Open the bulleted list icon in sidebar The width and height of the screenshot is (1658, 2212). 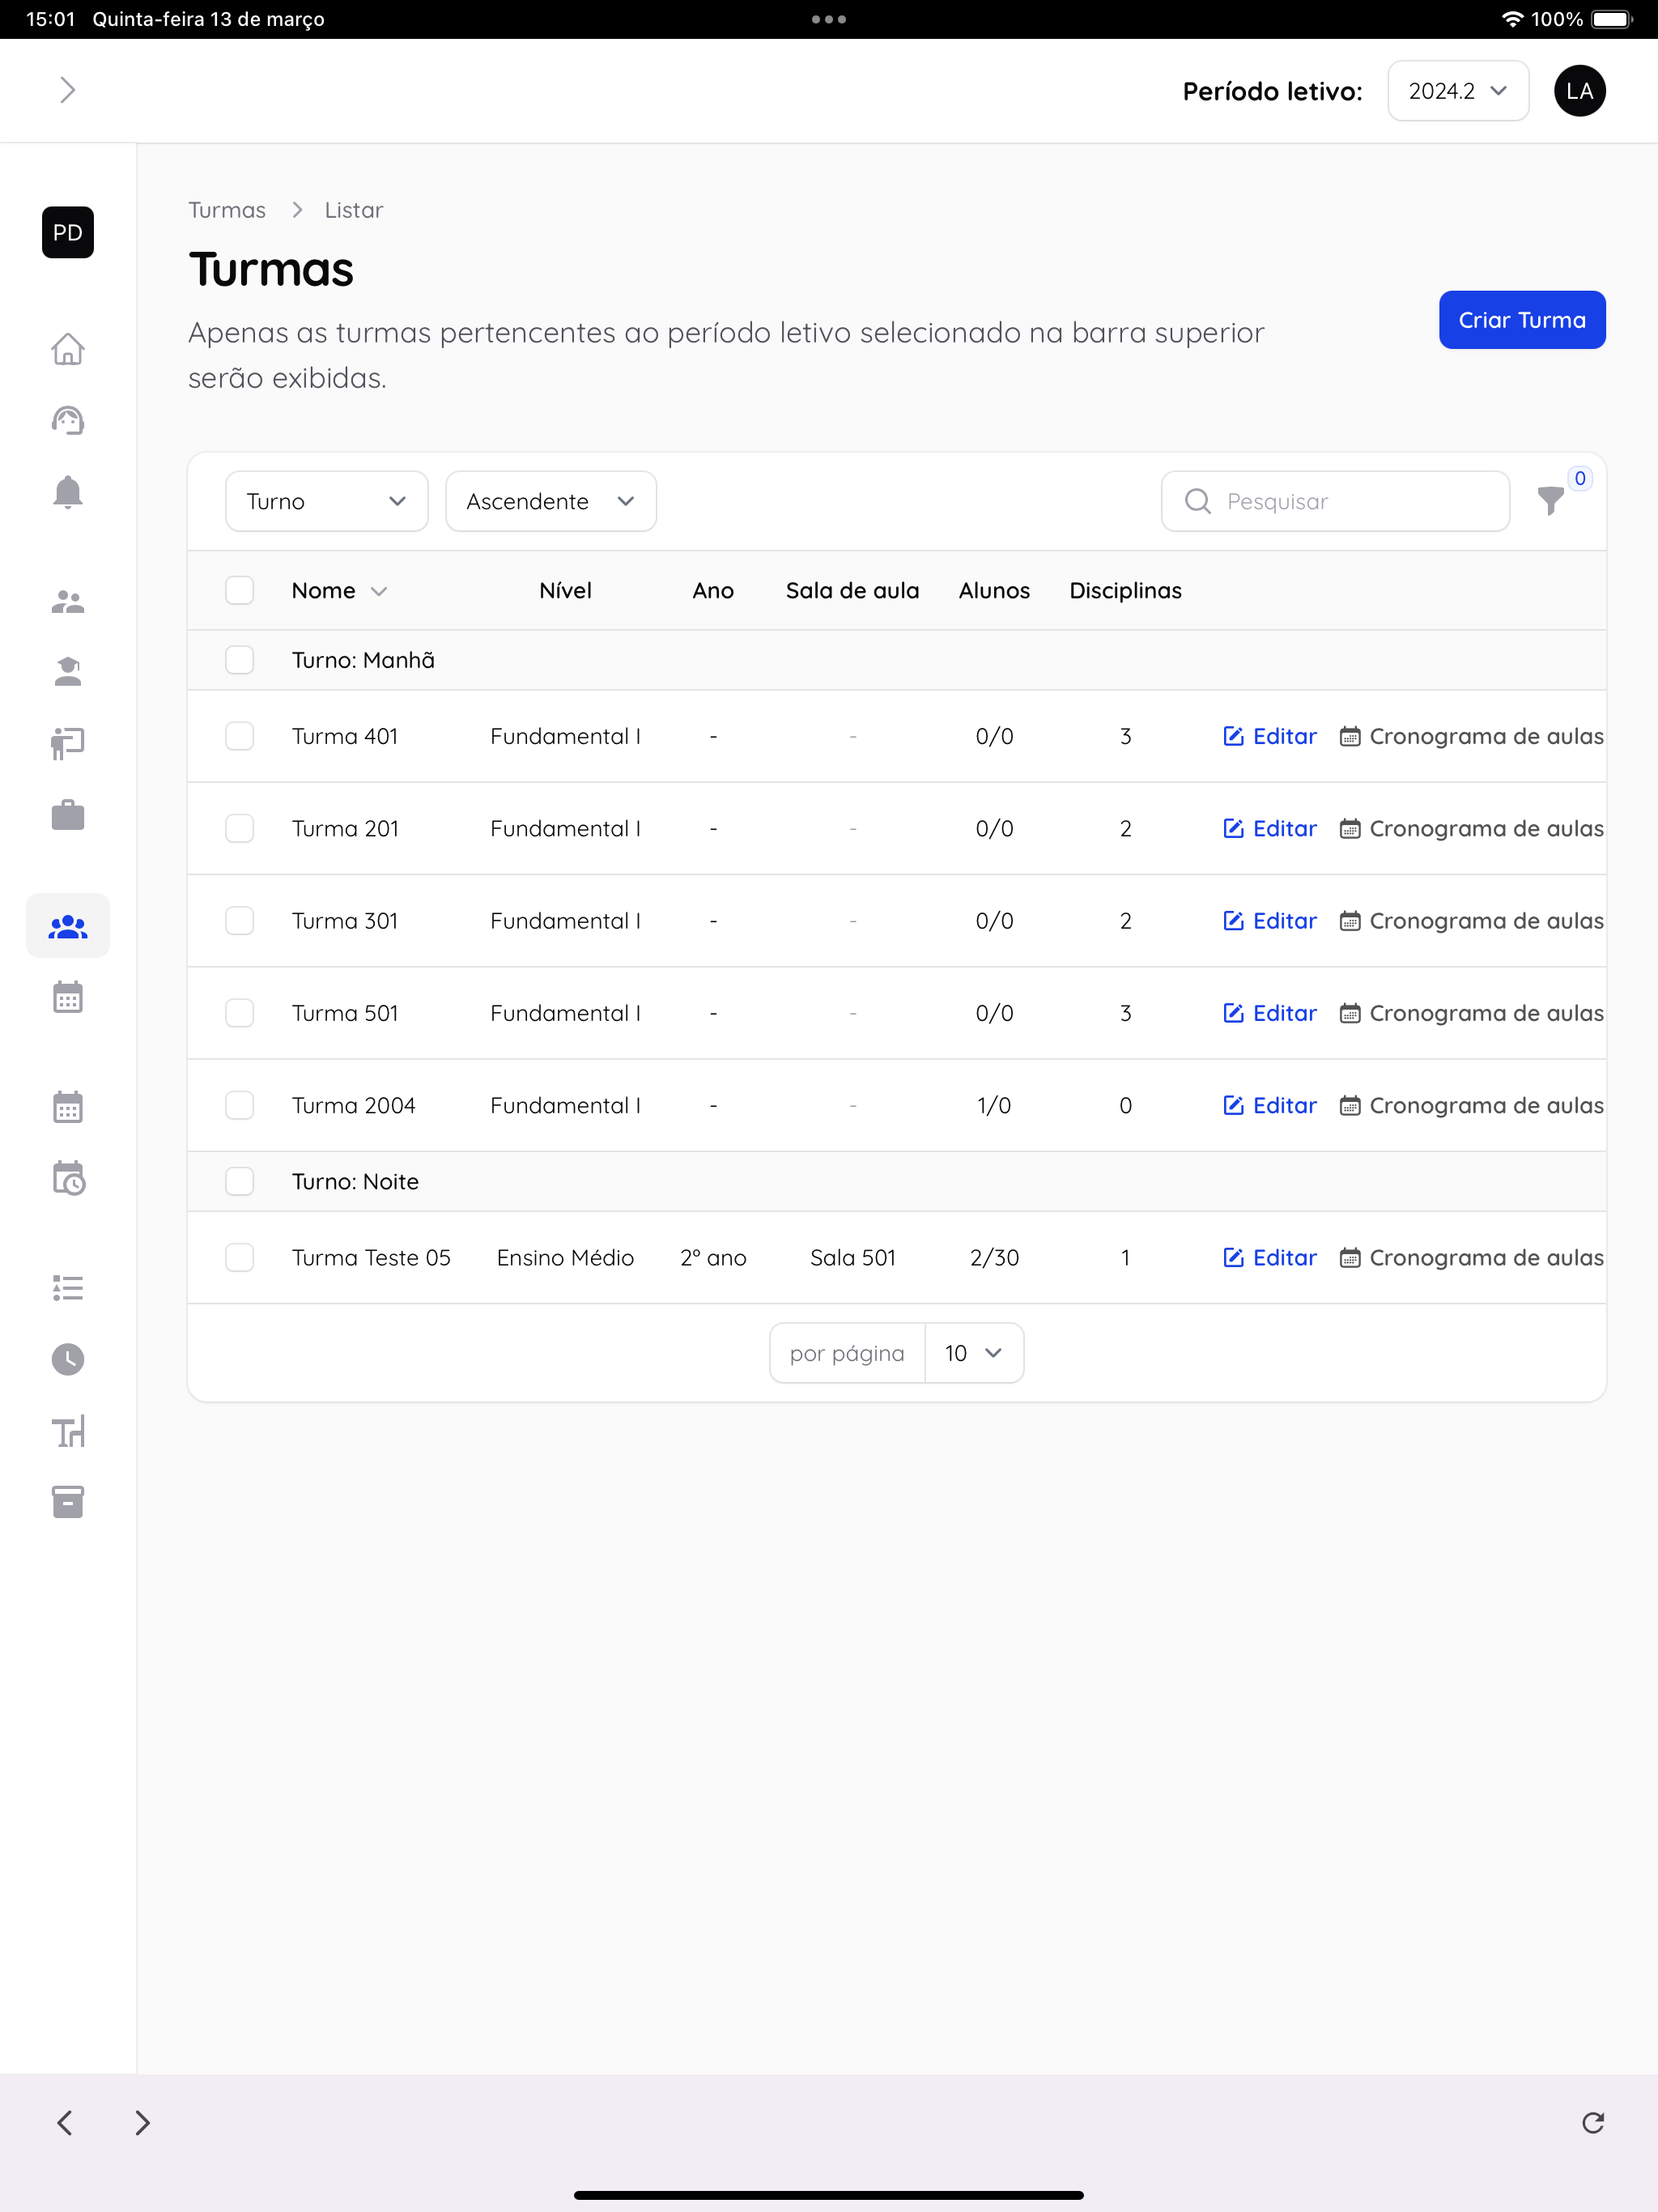pyautogui.click(x=68, y=1288)
